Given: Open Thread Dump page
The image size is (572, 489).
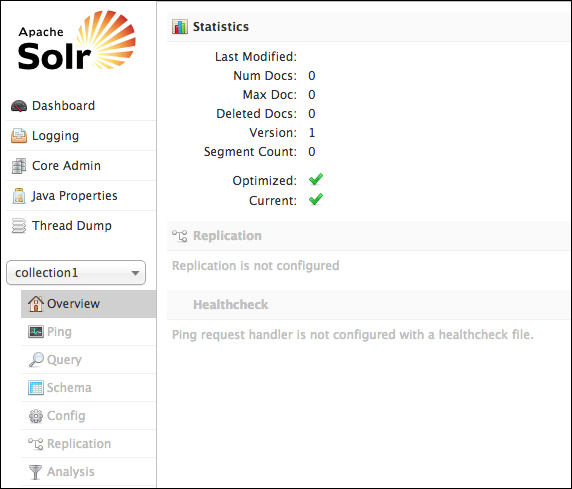Looking at the screenshot, I should click(x=81, y=226).
